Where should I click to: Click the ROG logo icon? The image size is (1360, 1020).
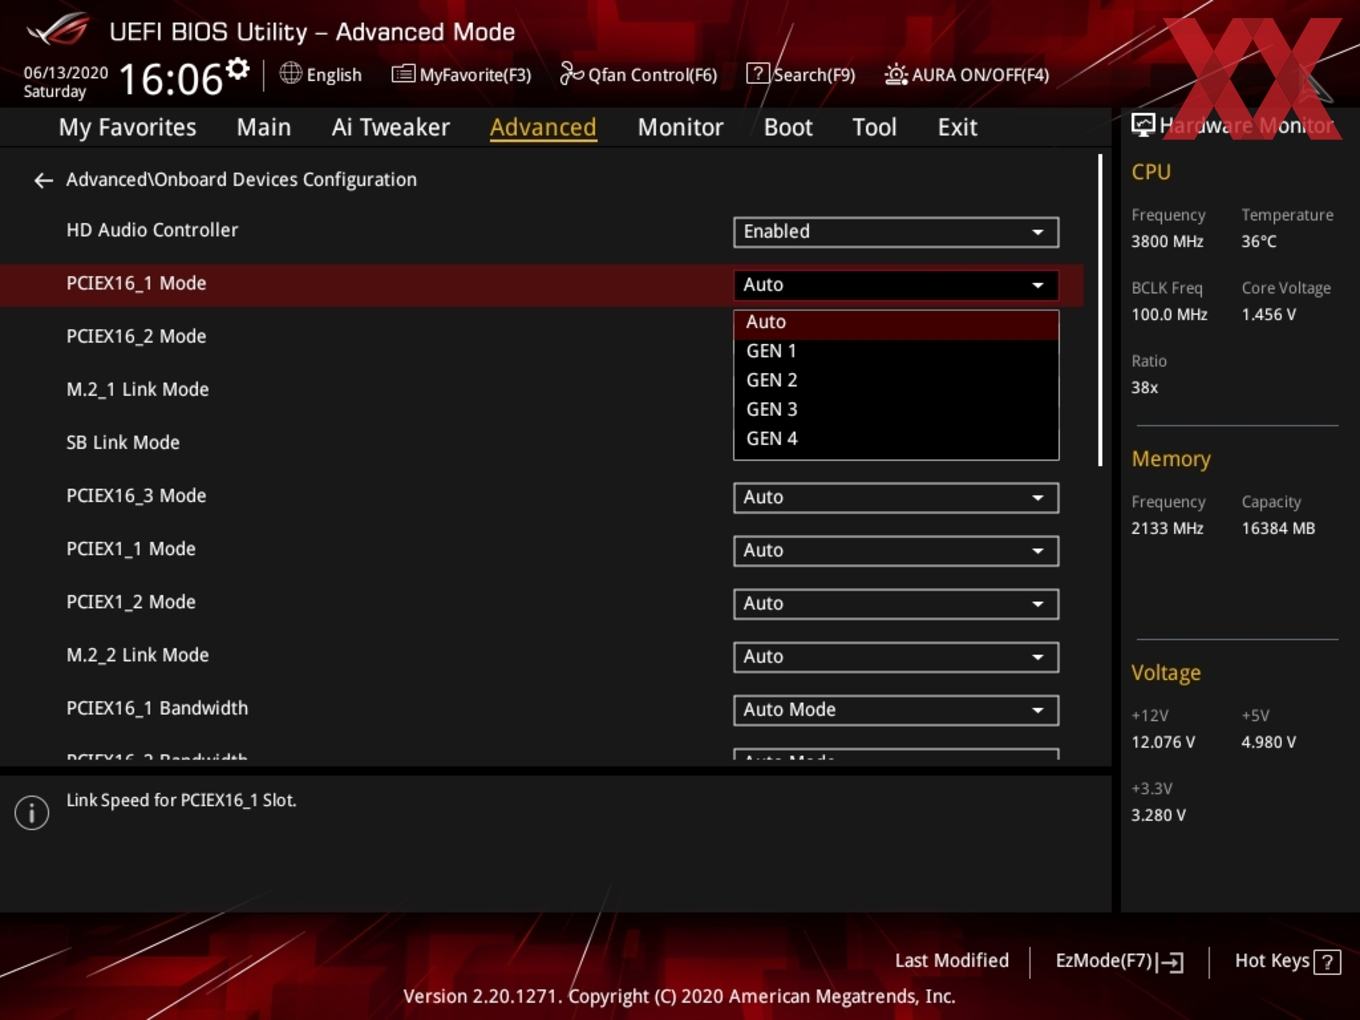click(x=57, y=30)
